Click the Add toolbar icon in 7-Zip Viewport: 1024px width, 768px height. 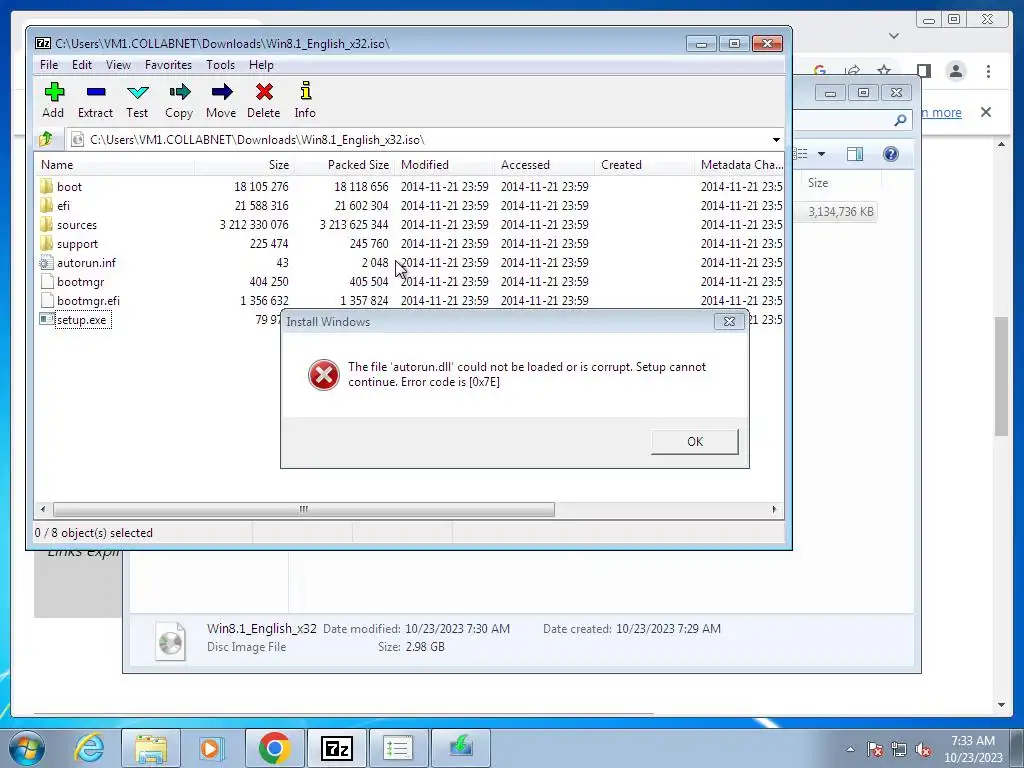[54, 92]
